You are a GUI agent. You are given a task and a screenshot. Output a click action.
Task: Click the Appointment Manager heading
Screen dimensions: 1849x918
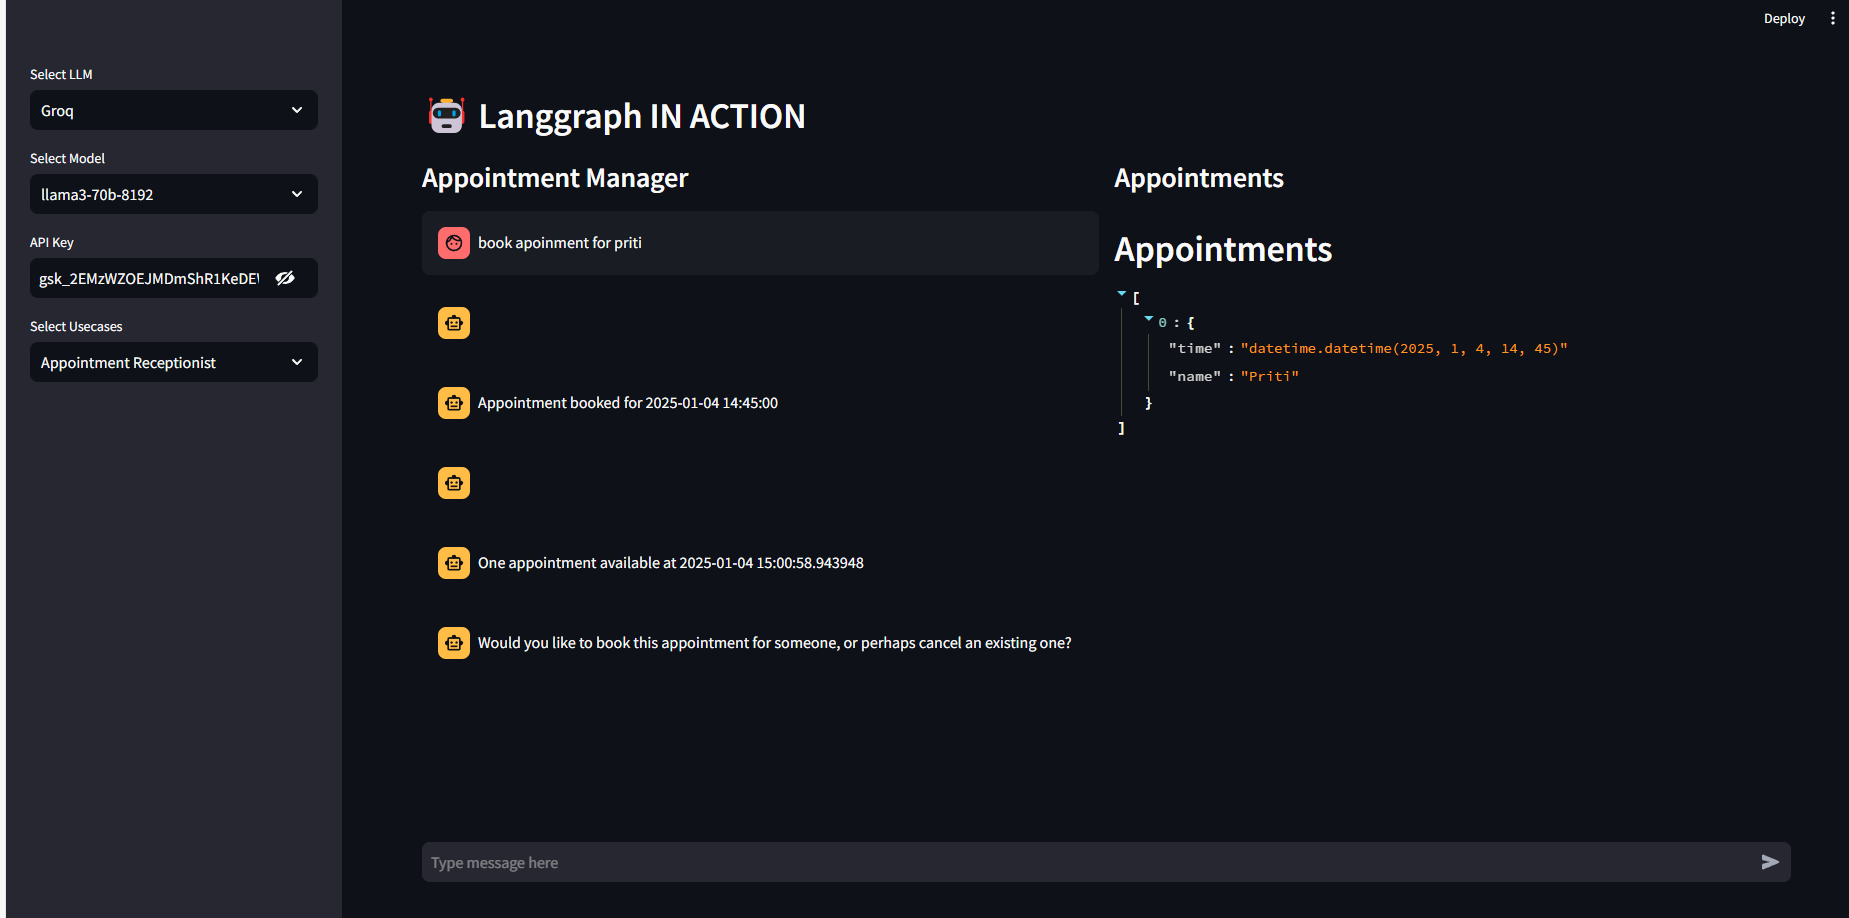[x=555, y=178]
